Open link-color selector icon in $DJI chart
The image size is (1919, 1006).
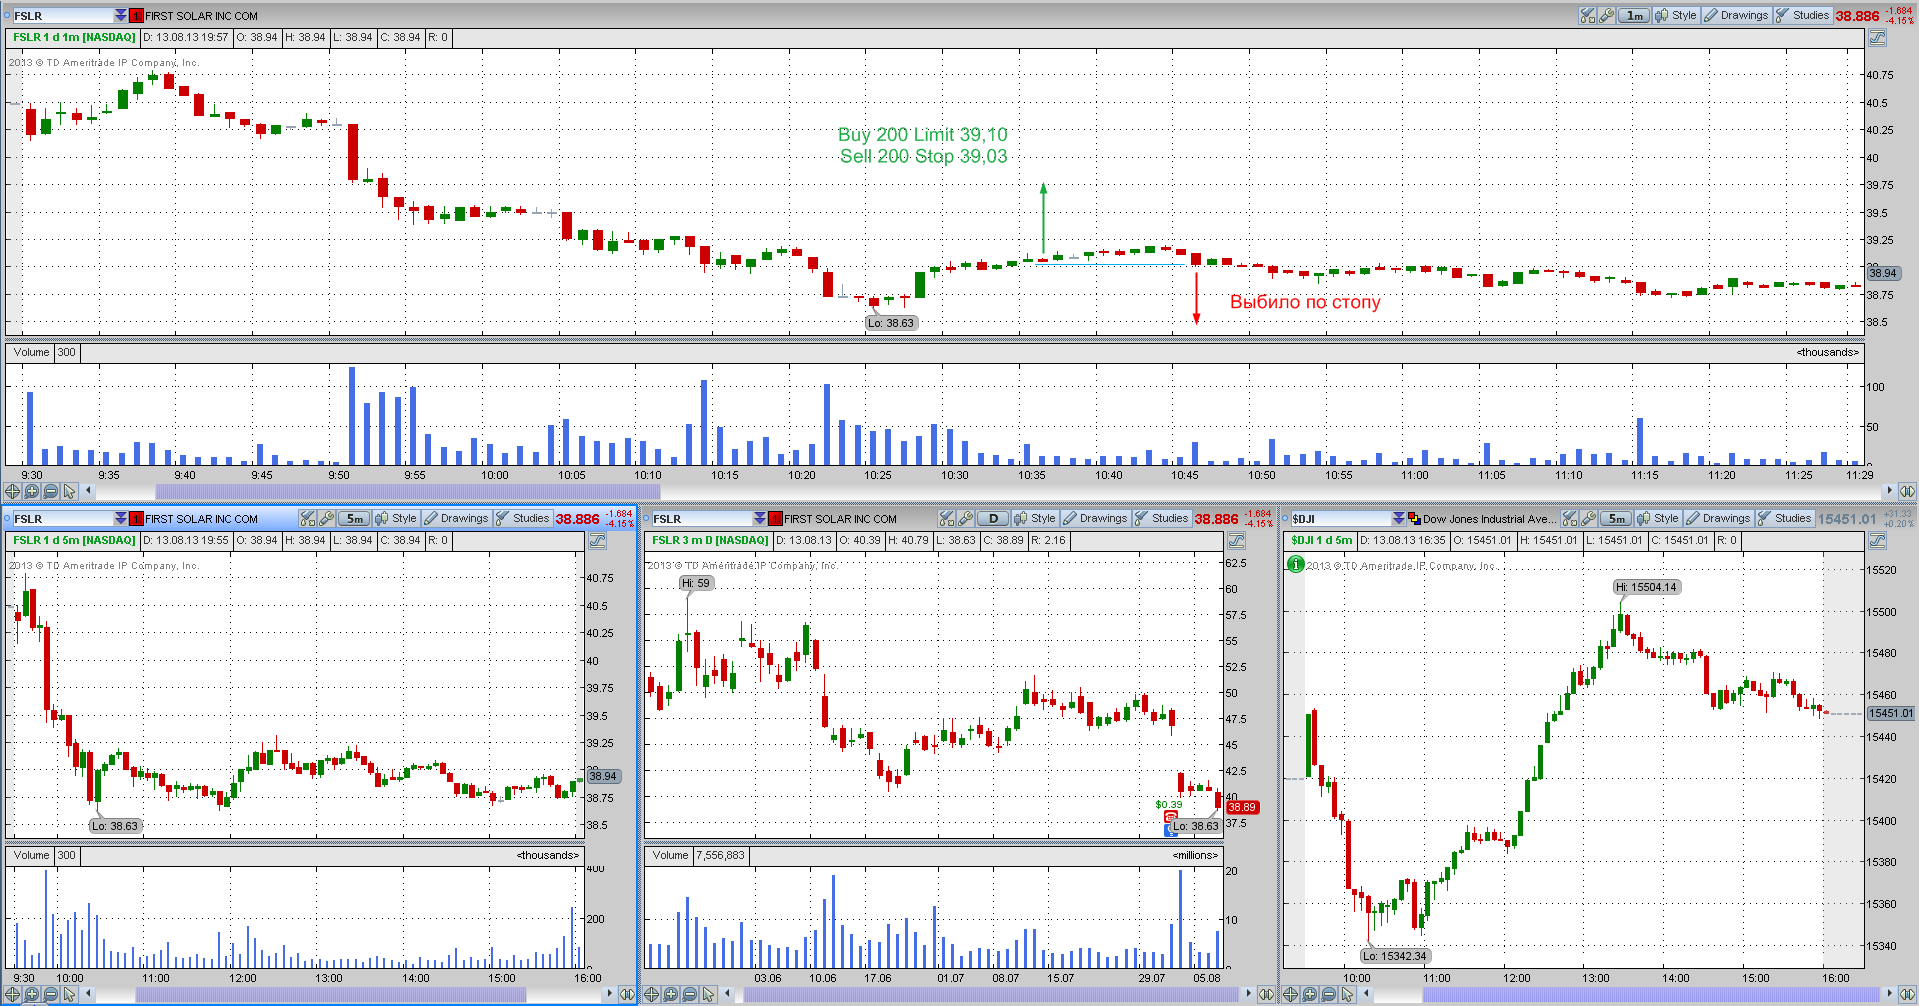1414,518
